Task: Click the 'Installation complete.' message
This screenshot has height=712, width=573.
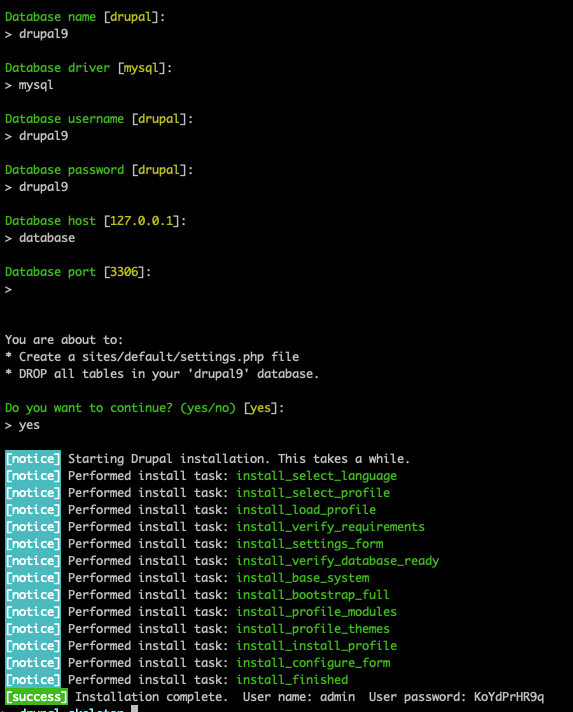Action: coord(151,697)
